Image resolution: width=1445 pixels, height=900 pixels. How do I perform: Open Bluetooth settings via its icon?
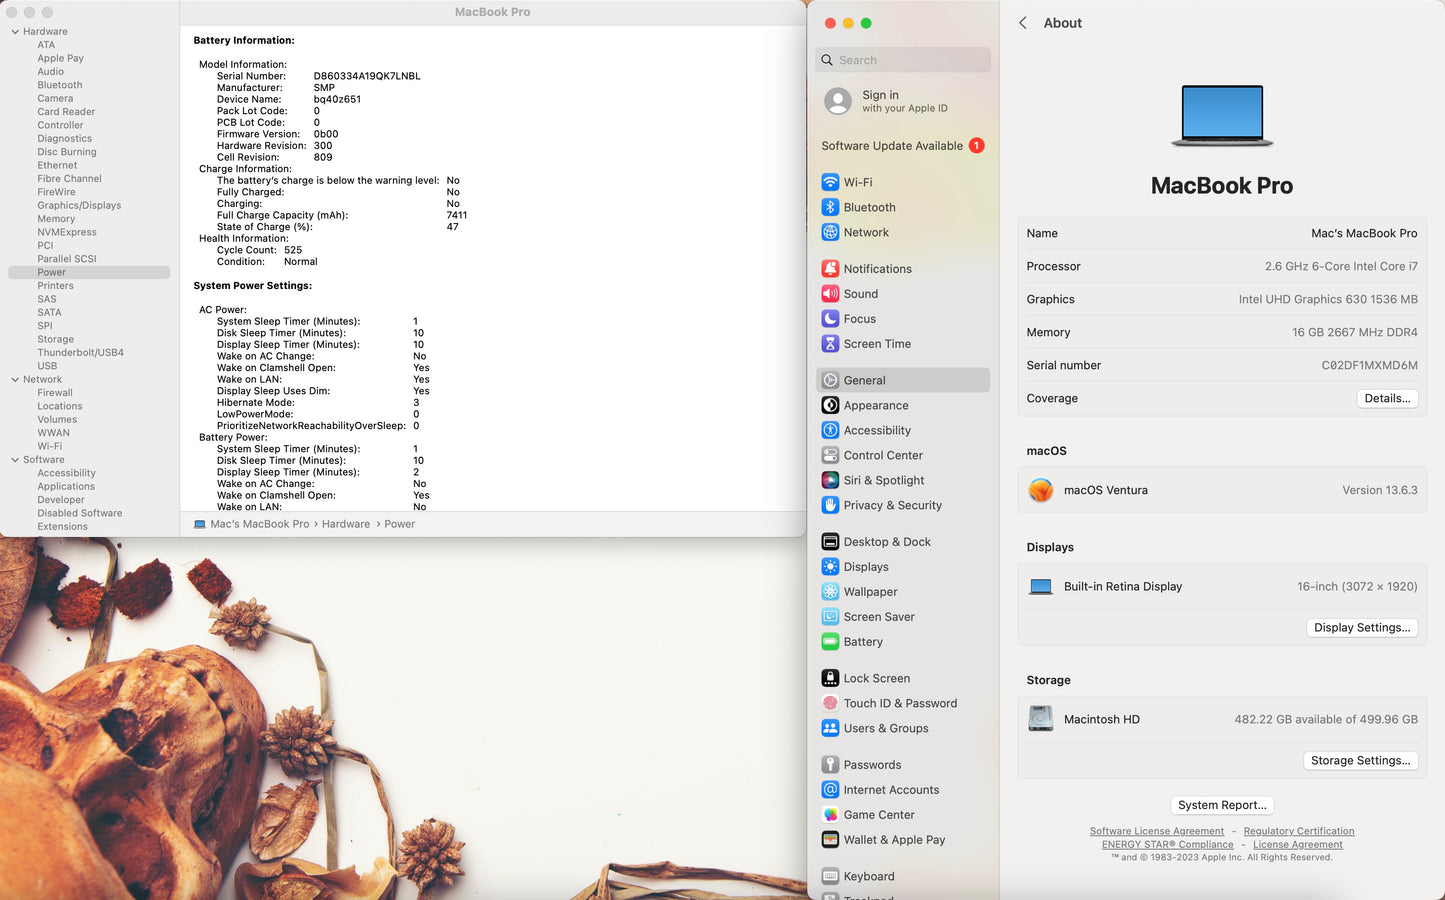click(x=830, y=207)
